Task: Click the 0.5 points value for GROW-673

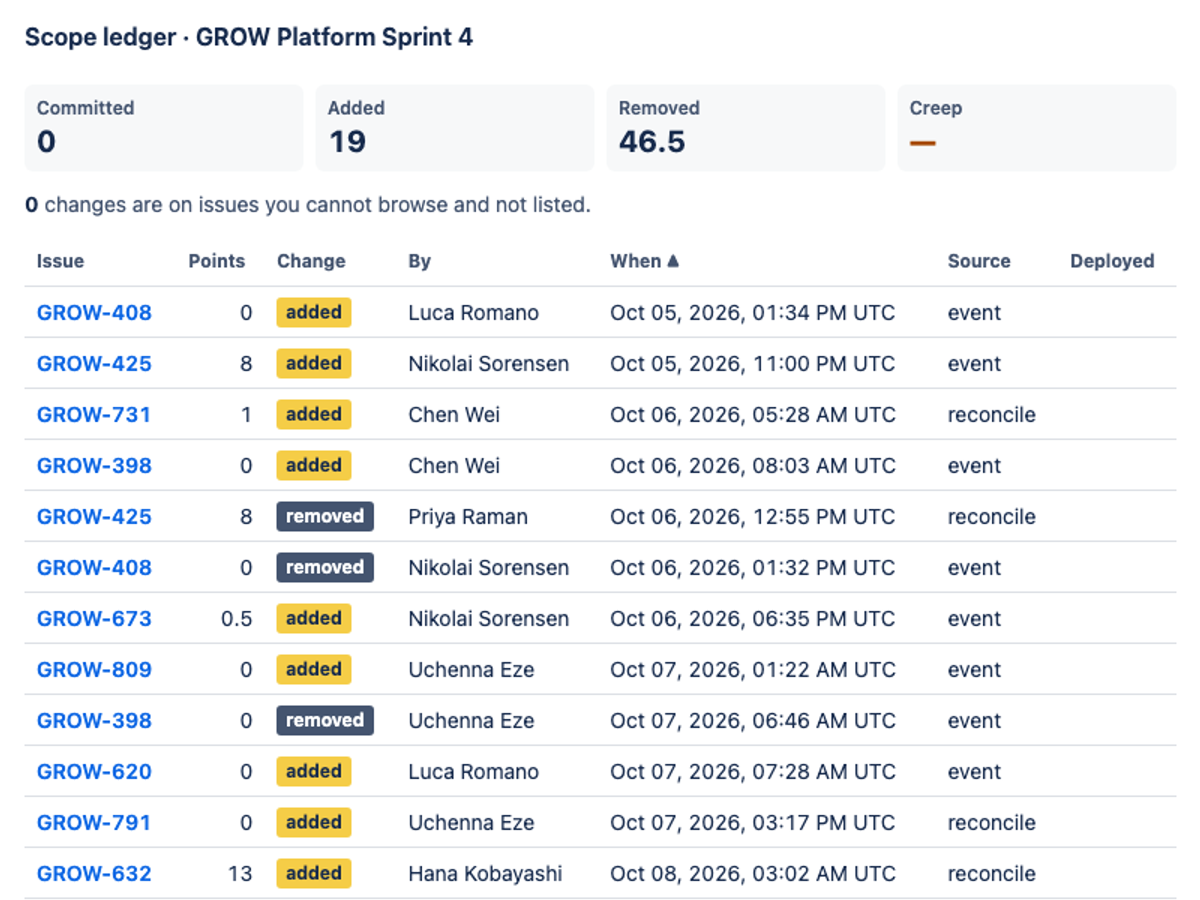Action: click(236, 618)
